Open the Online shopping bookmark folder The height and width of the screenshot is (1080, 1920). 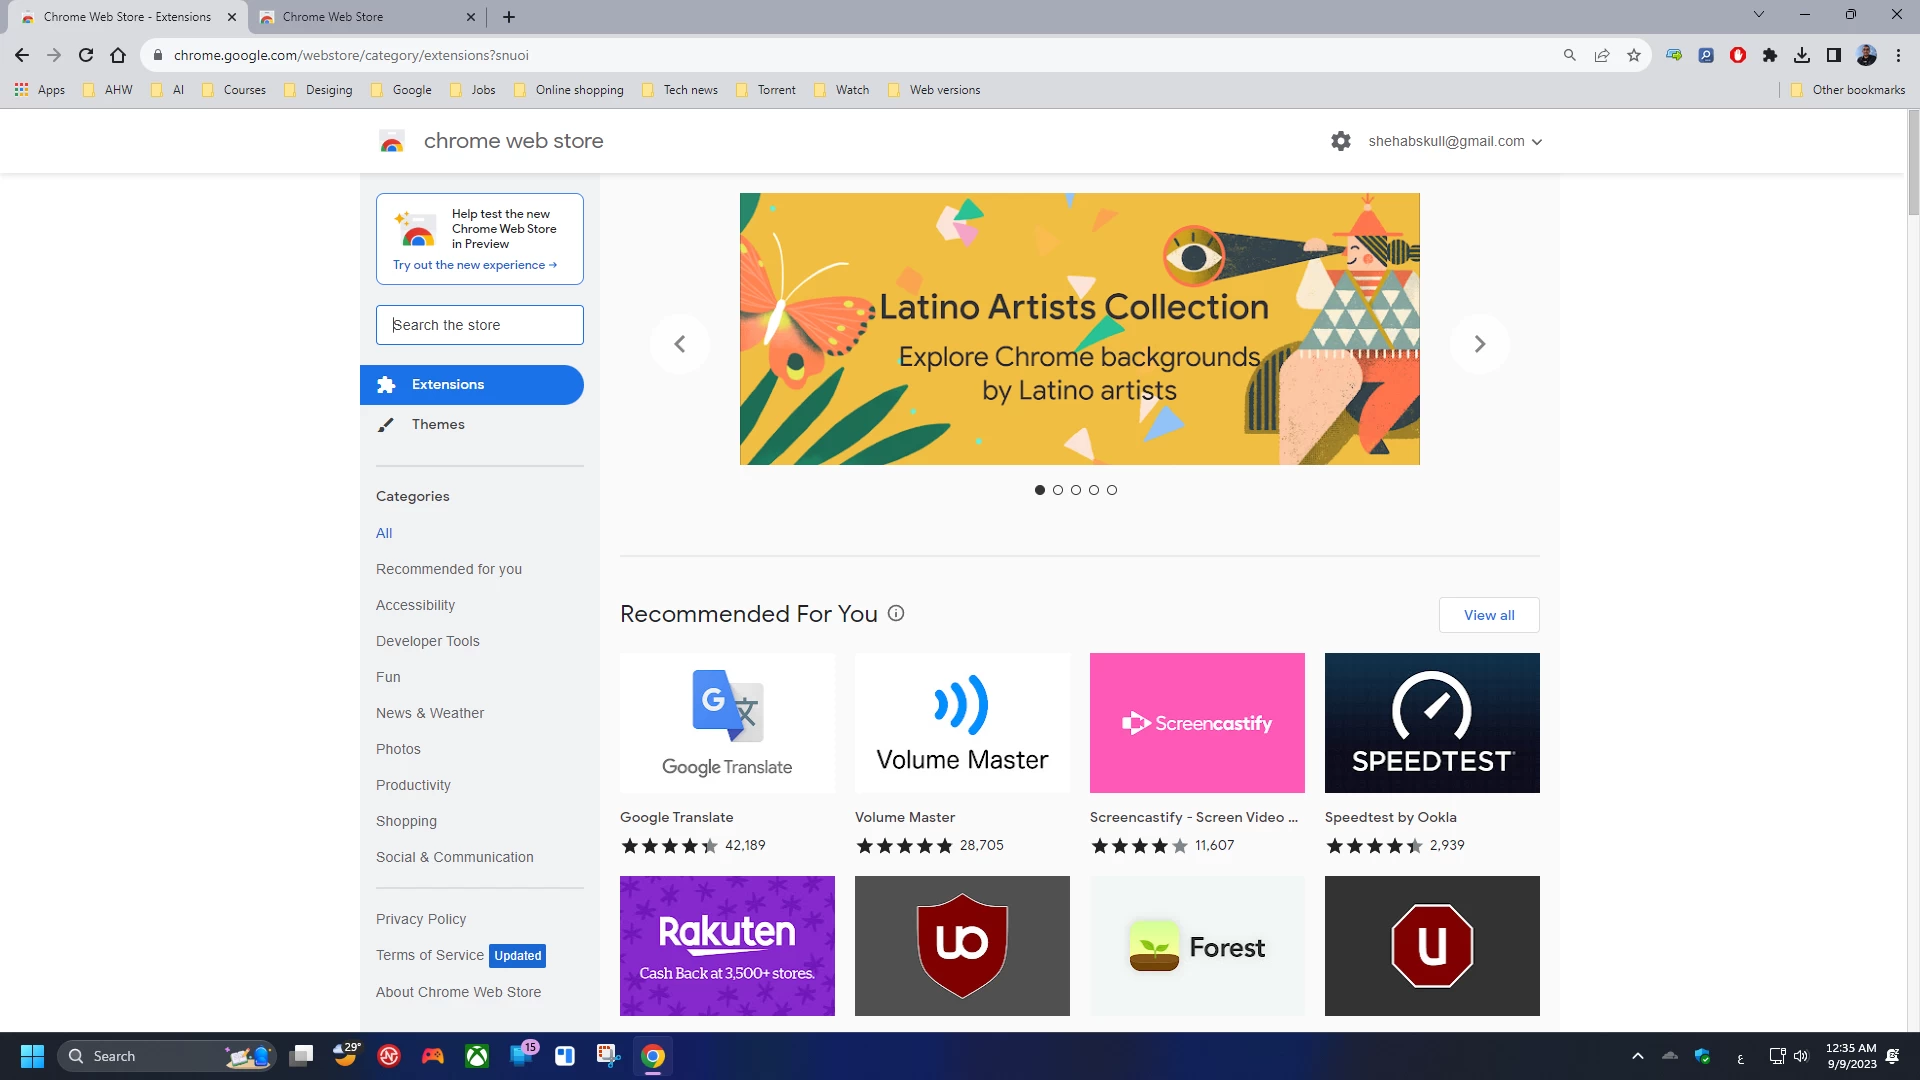pyautogui.click(x=569, y=90)
